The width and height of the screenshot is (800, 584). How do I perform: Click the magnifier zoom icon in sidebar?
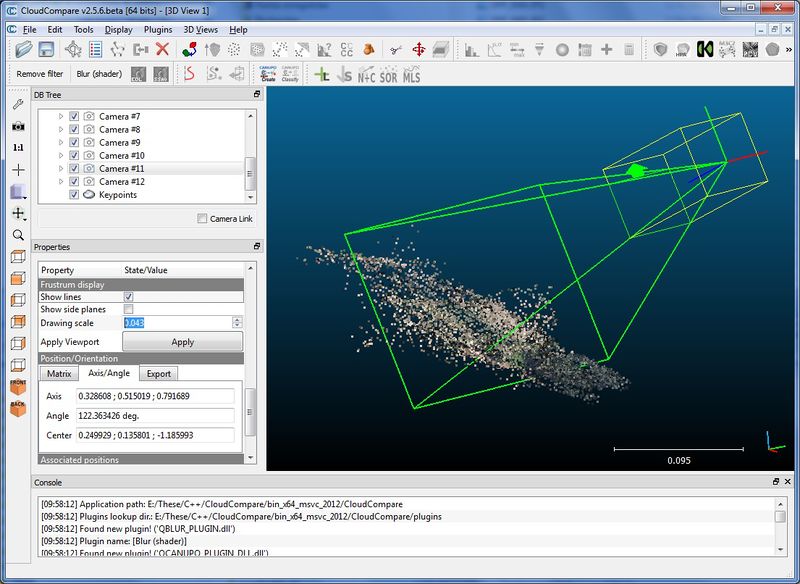pyautogui.click(x=18, y=235)
